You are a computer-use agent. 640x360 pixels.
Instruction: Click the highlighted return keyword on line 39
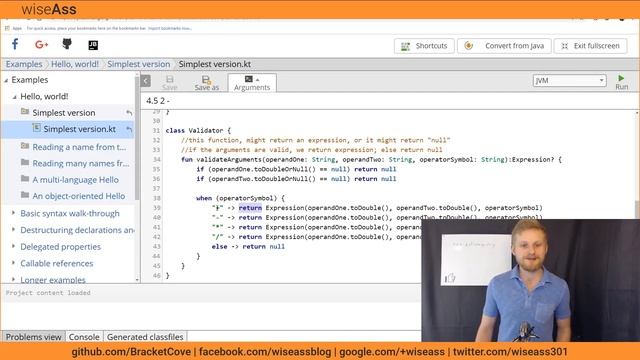pos(250,208)
